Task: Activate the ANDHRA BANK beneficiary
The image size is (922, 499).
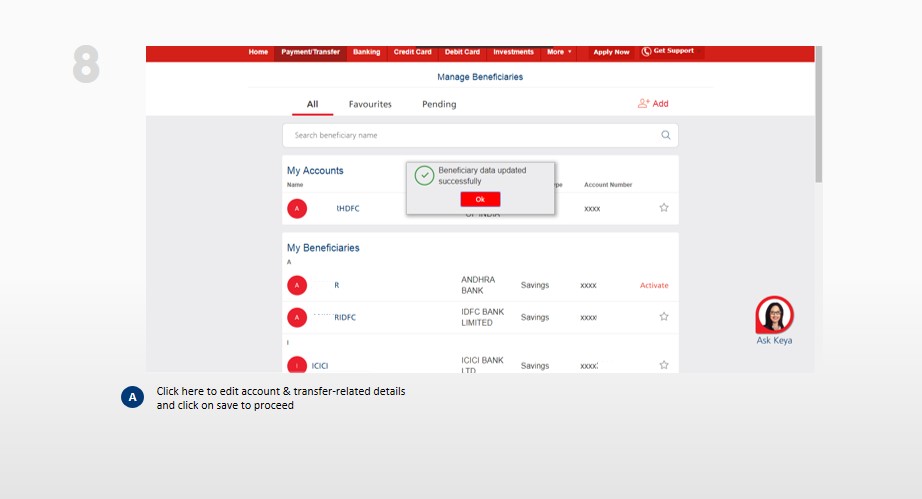Action: pos(654,285)
